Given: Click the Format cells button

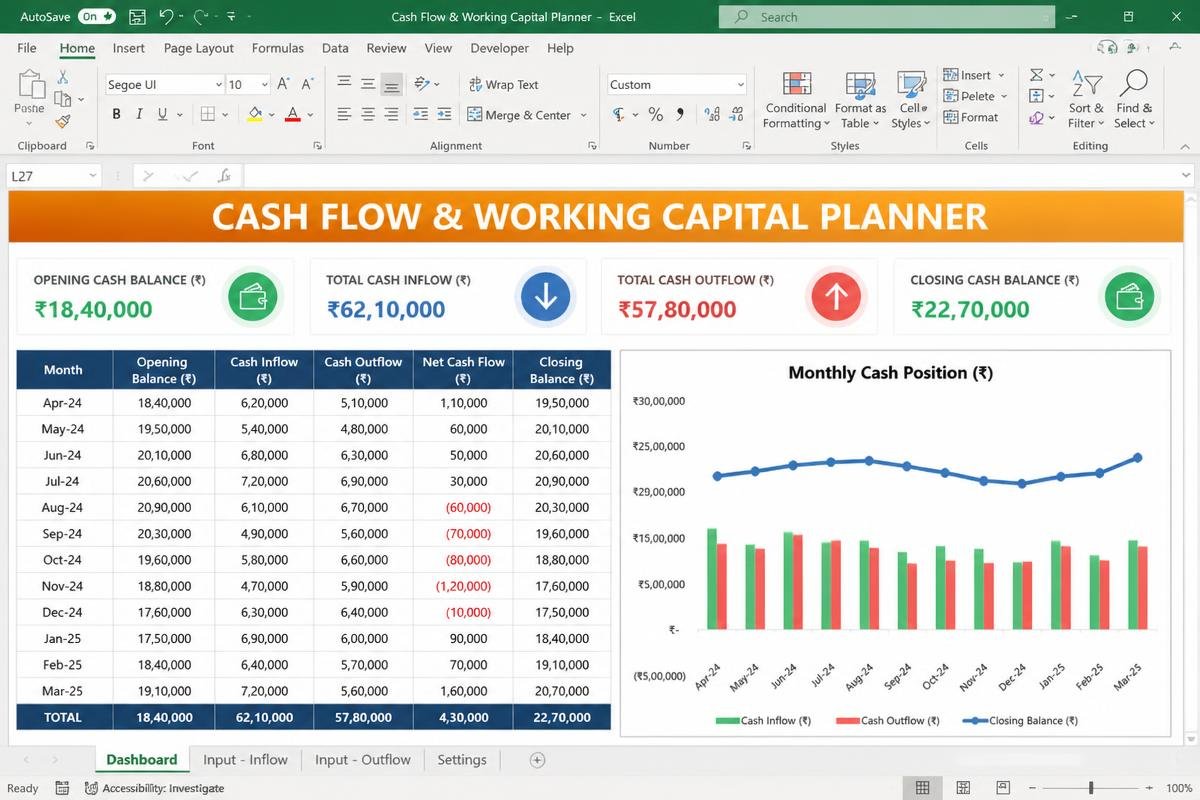Looking at the screenshot, I should pyautogui.click(x=970, y=117).
